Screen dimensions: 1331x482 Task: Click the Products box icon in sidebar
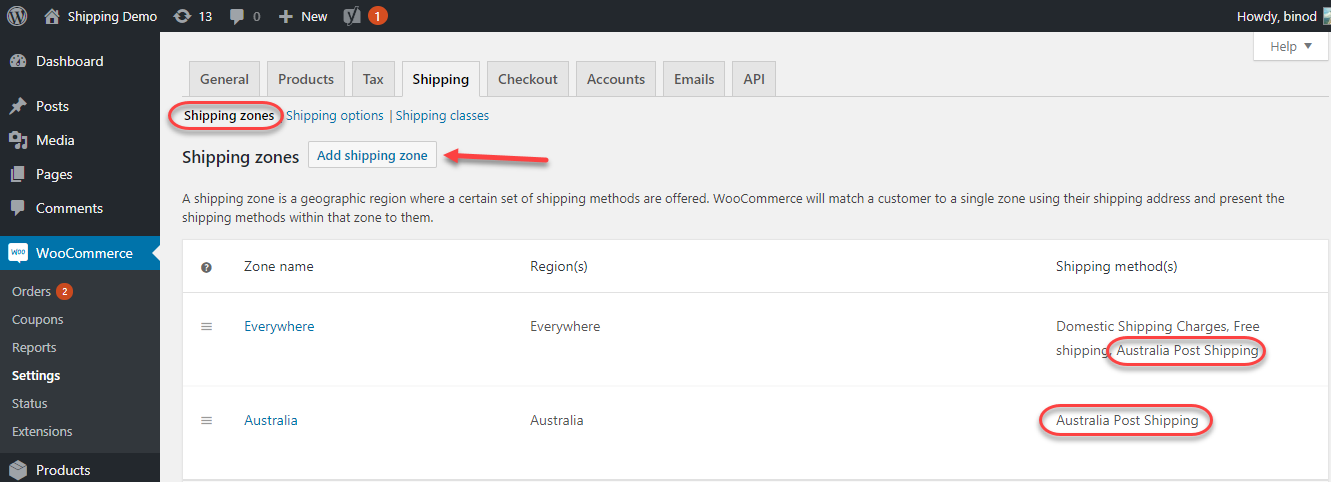tap(17, 470)
